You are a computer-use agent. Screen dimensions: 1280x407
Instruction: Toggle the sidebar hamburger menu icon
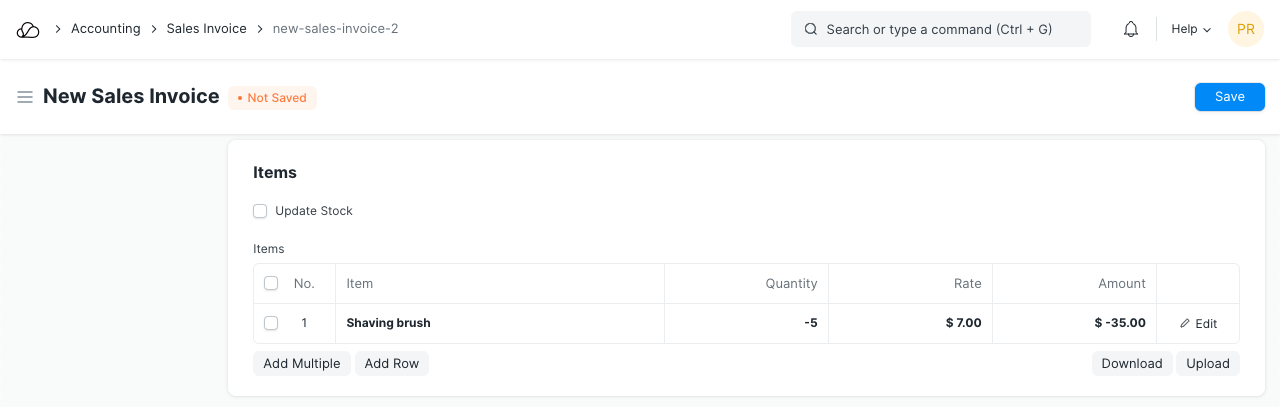point(25,97)
